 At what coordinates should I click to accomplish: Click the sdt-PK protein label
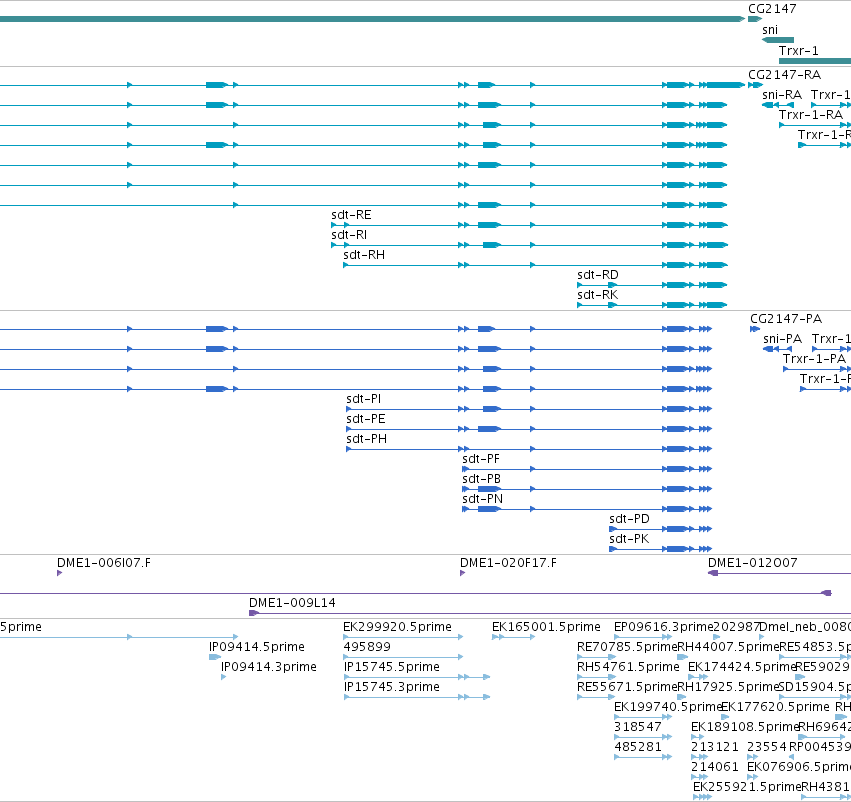(628, 539)
